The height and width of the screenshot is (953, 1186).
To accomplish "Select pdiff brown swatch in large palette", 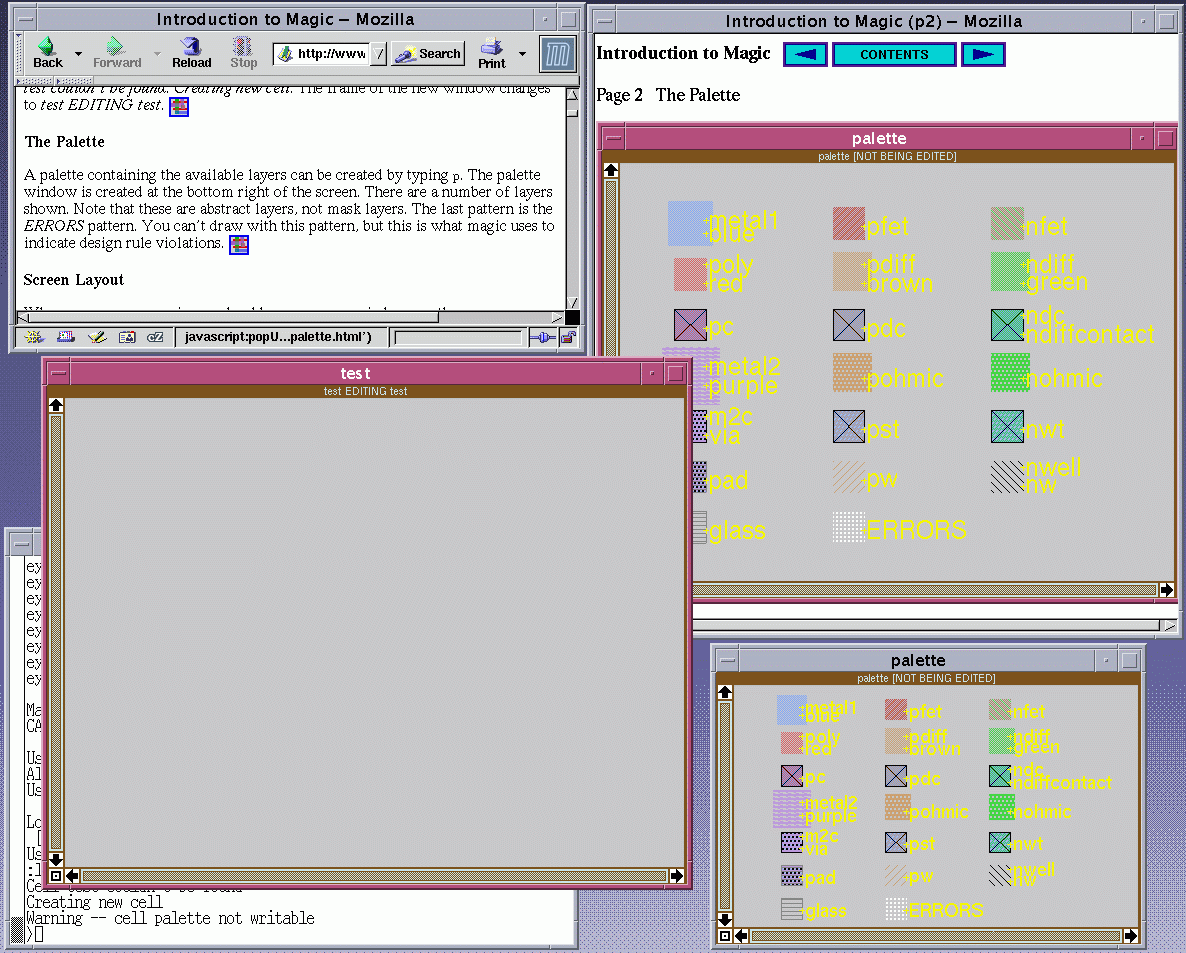I will pos(852,272).
